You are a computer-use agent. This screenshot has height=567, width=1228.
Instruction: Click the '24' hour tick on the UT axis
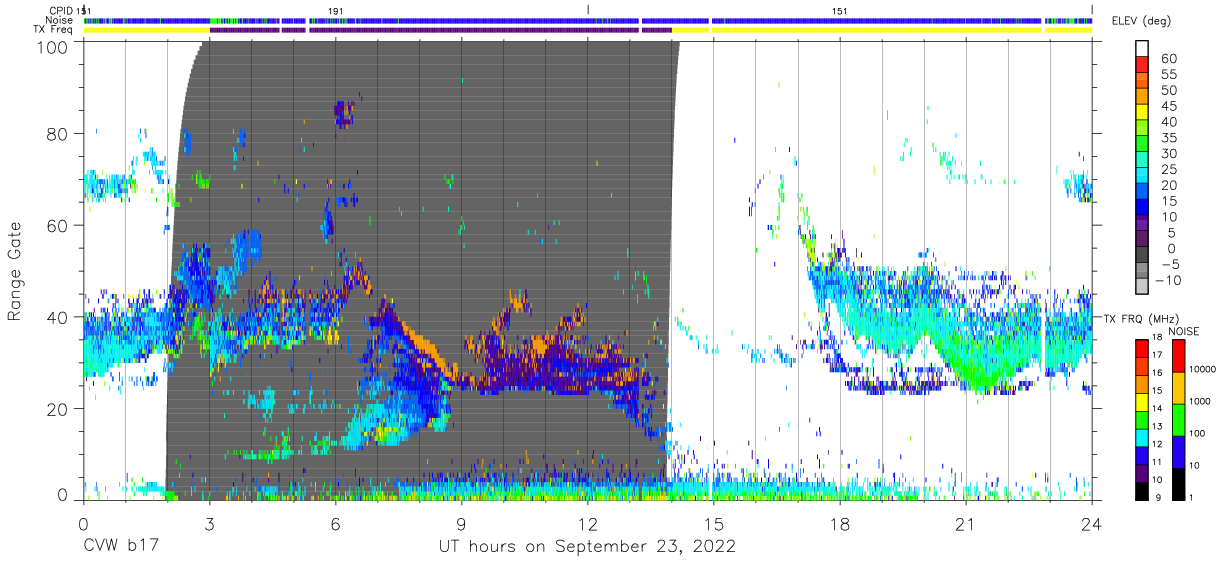point(1092,522)
